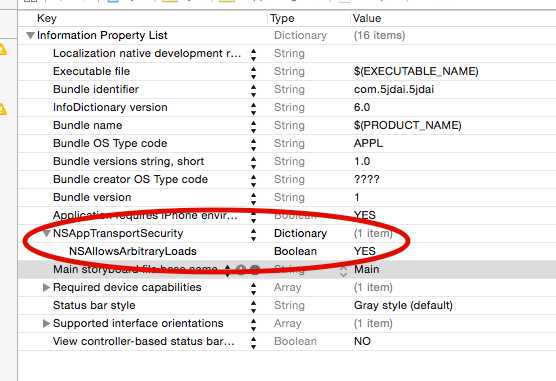
Task: Open key popup arrows for Bundle version row
Action: (253, 198)
